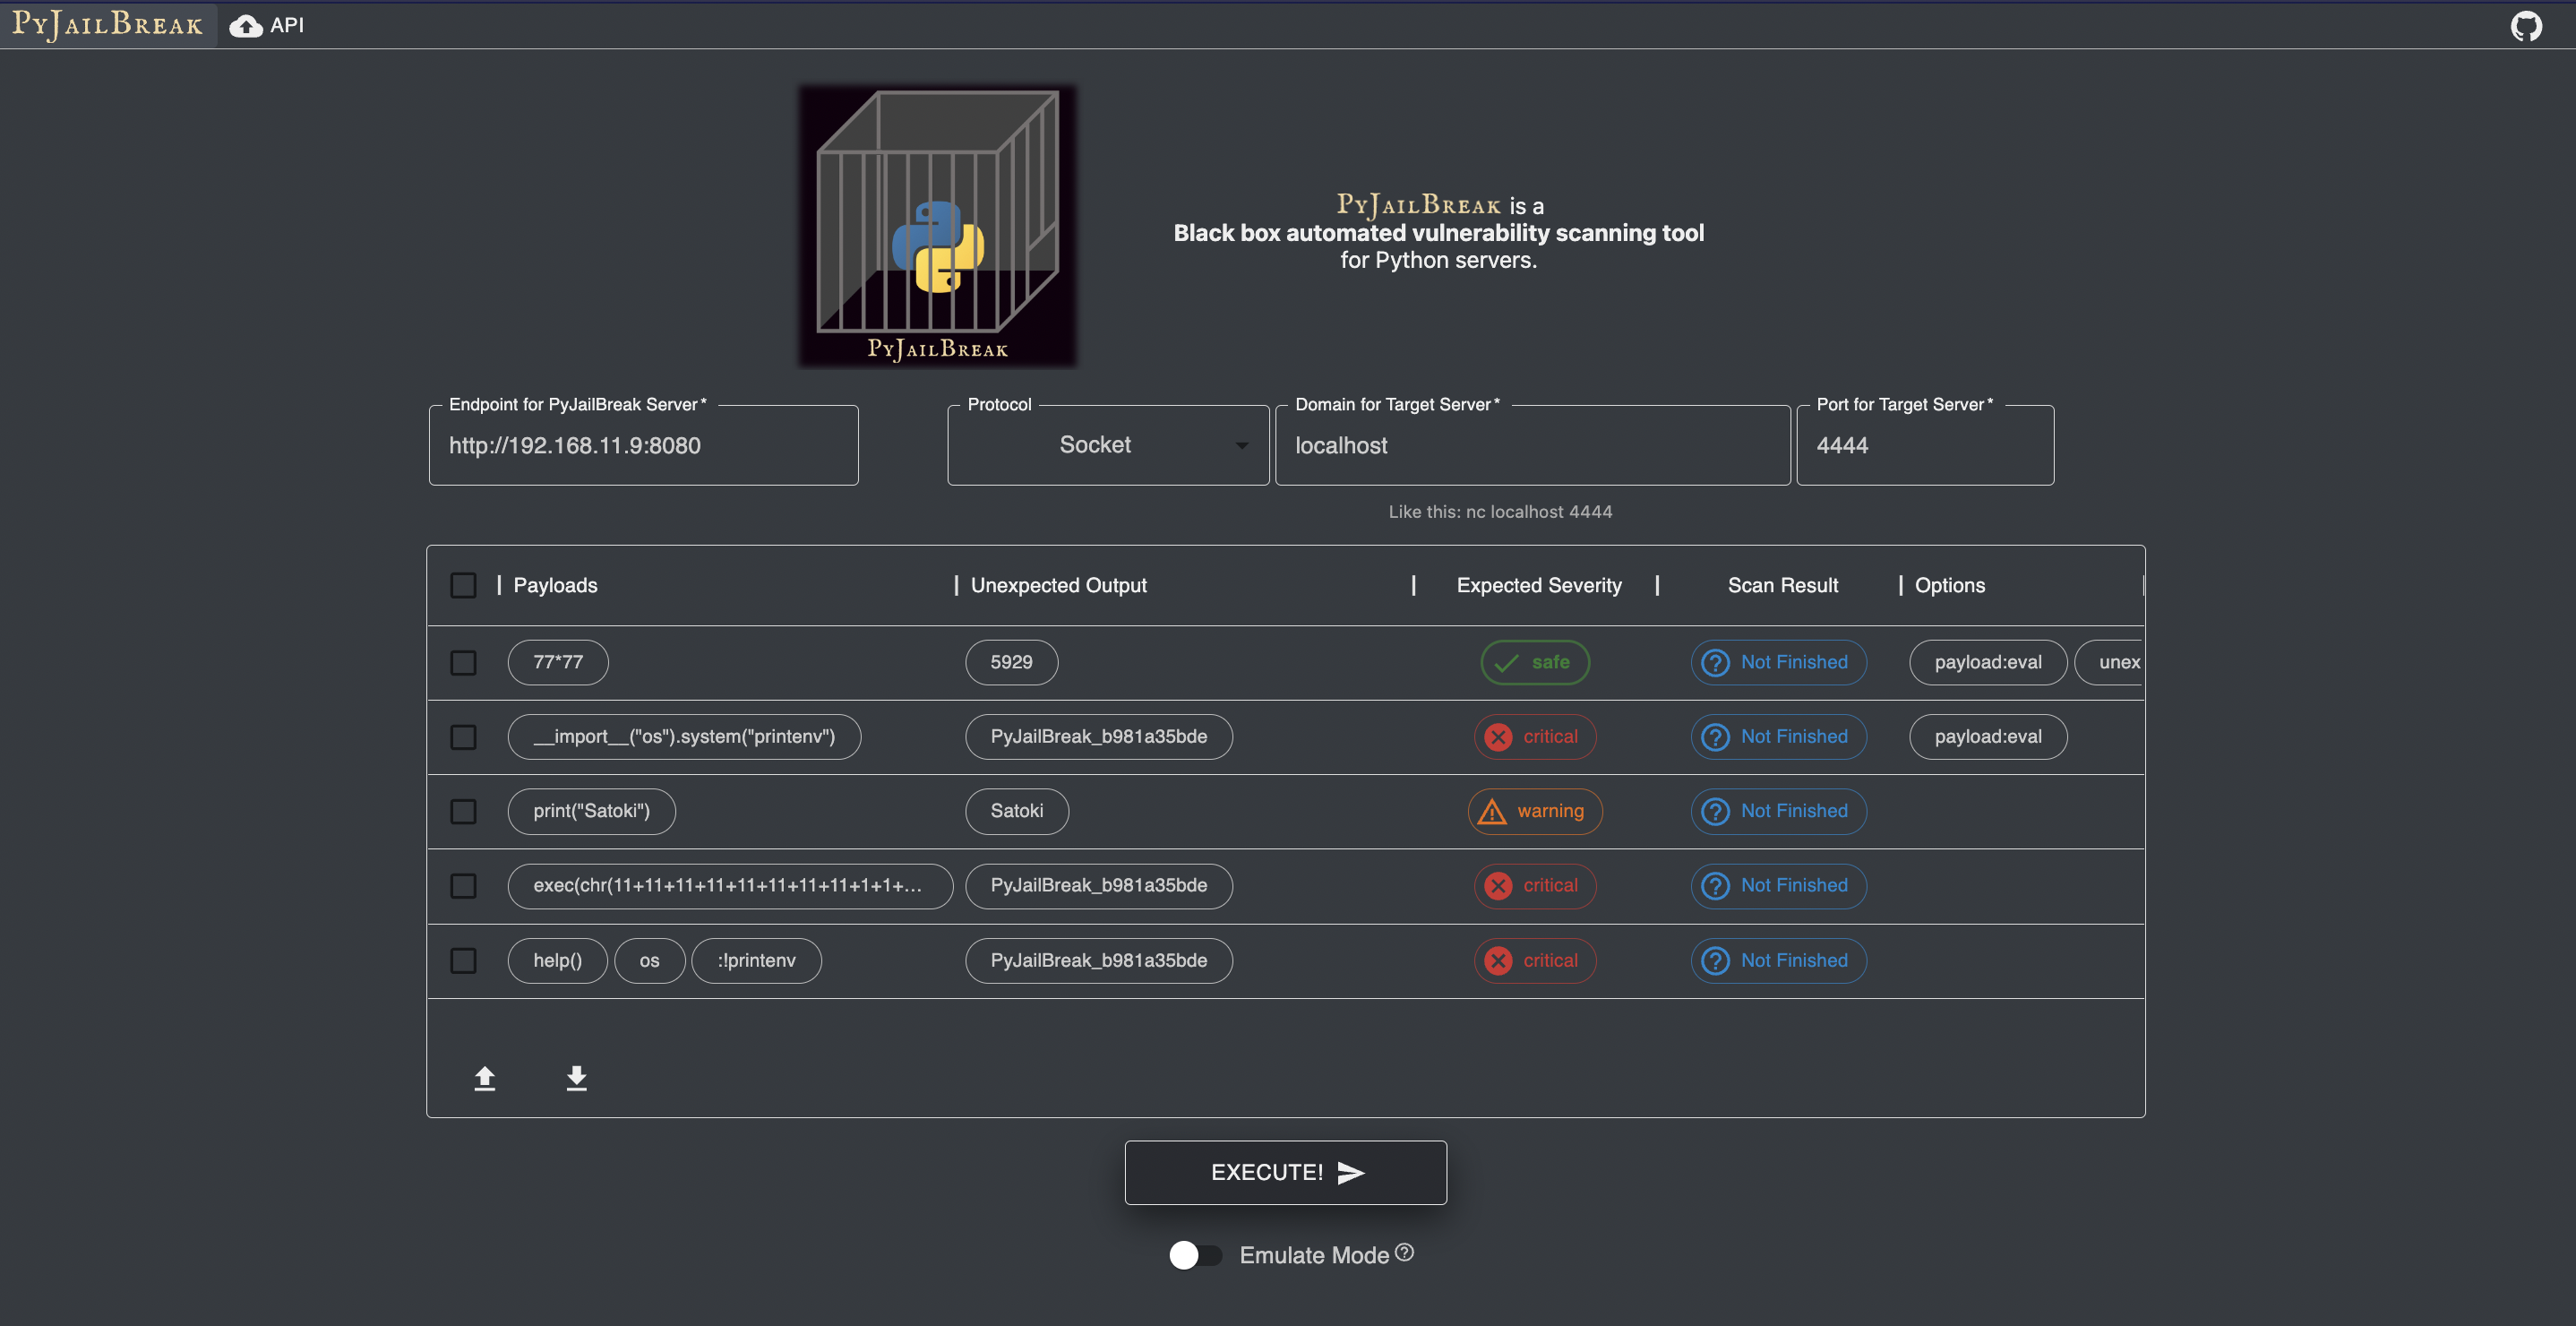The width and height of the screenshot is (2576, 1326).
Task: Toggle the Emulate Mode switch
Action: click(1195, 1255)
